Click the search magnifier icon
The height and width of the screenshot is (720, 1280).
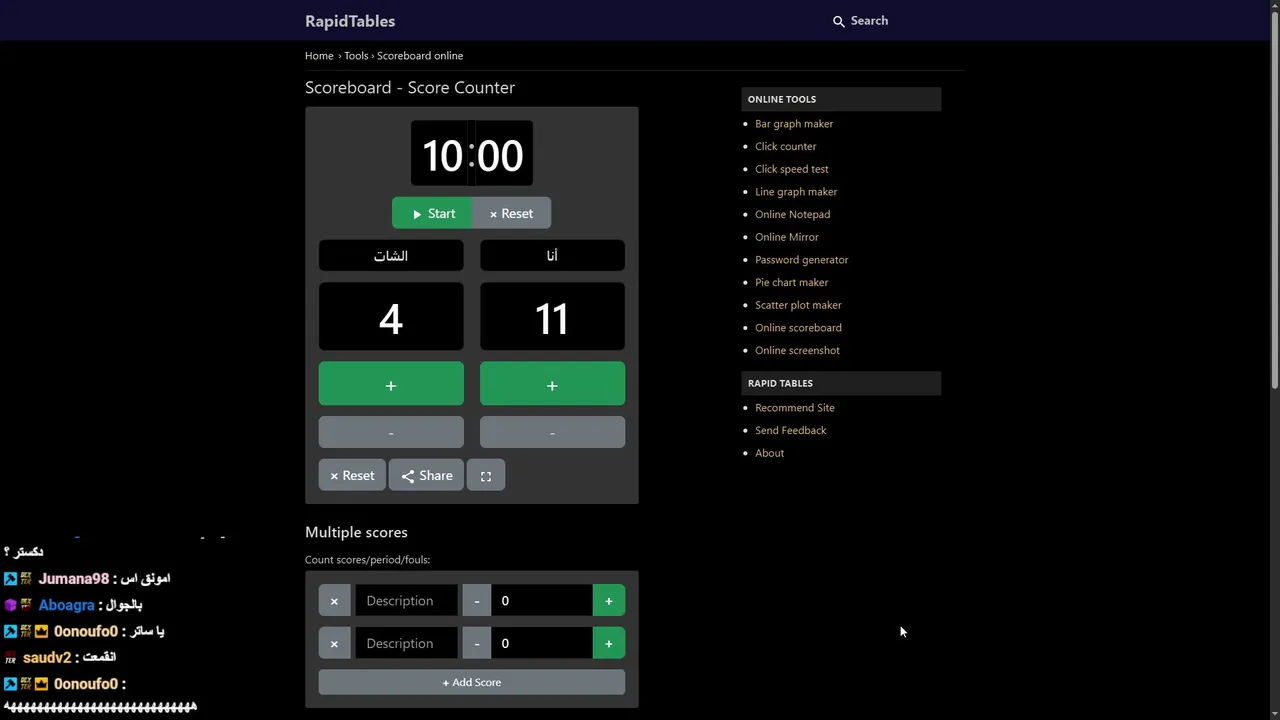point(839,21)
